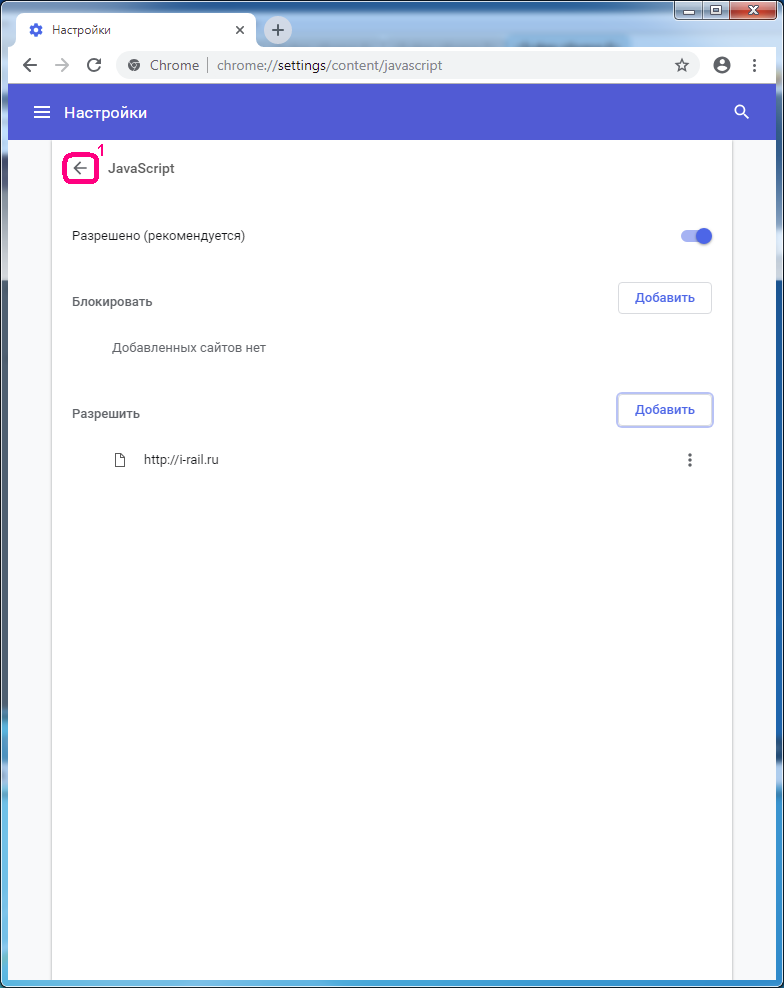Image resolution: width=784 pixels, height=988 pixels.
Task: Click Добавить in the Разрешить section
Action: point(664,410)
